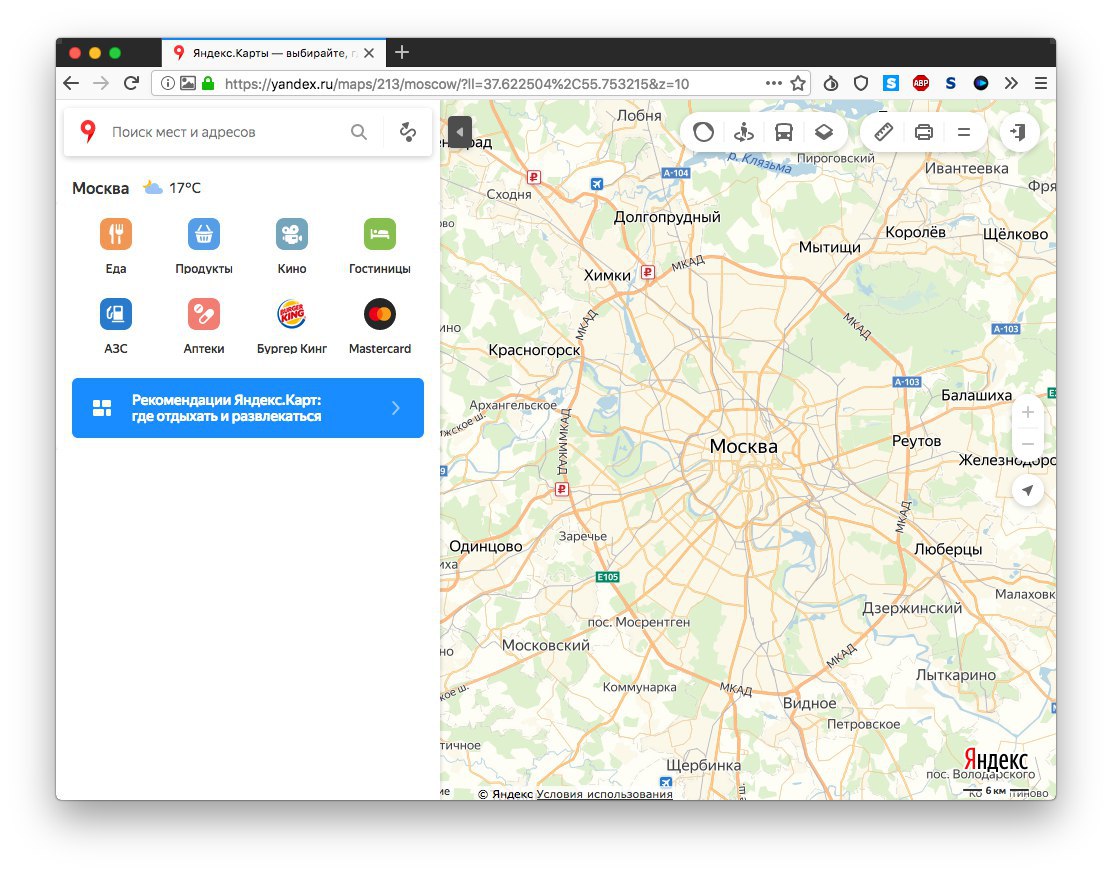Click the Яндекс logo on map
Image resolution: width=1112 pixels, height=874 pixels.
[996, 760]
